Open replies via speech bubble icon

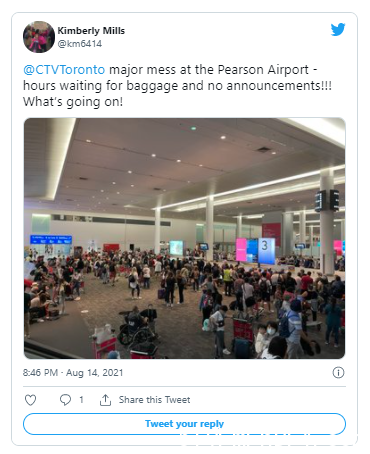[65, 400]
